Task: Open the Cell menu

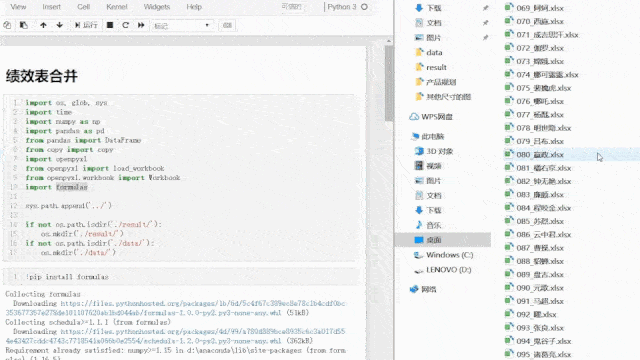Action: tap(84, 7)
